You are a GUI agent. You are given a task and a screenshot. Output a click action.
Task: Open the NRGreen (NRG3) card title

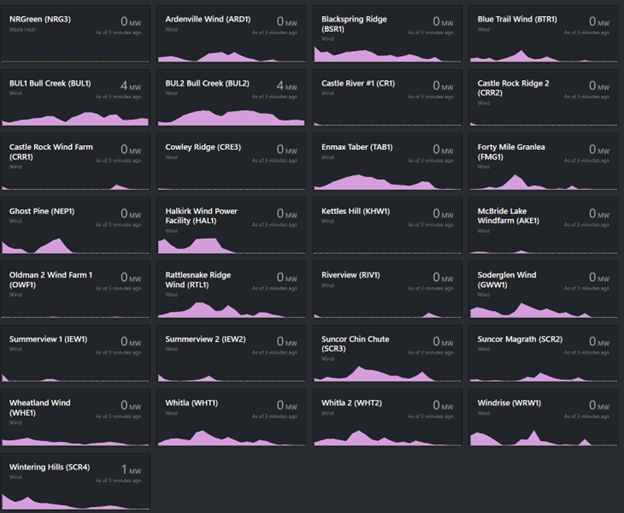point(41,19)
